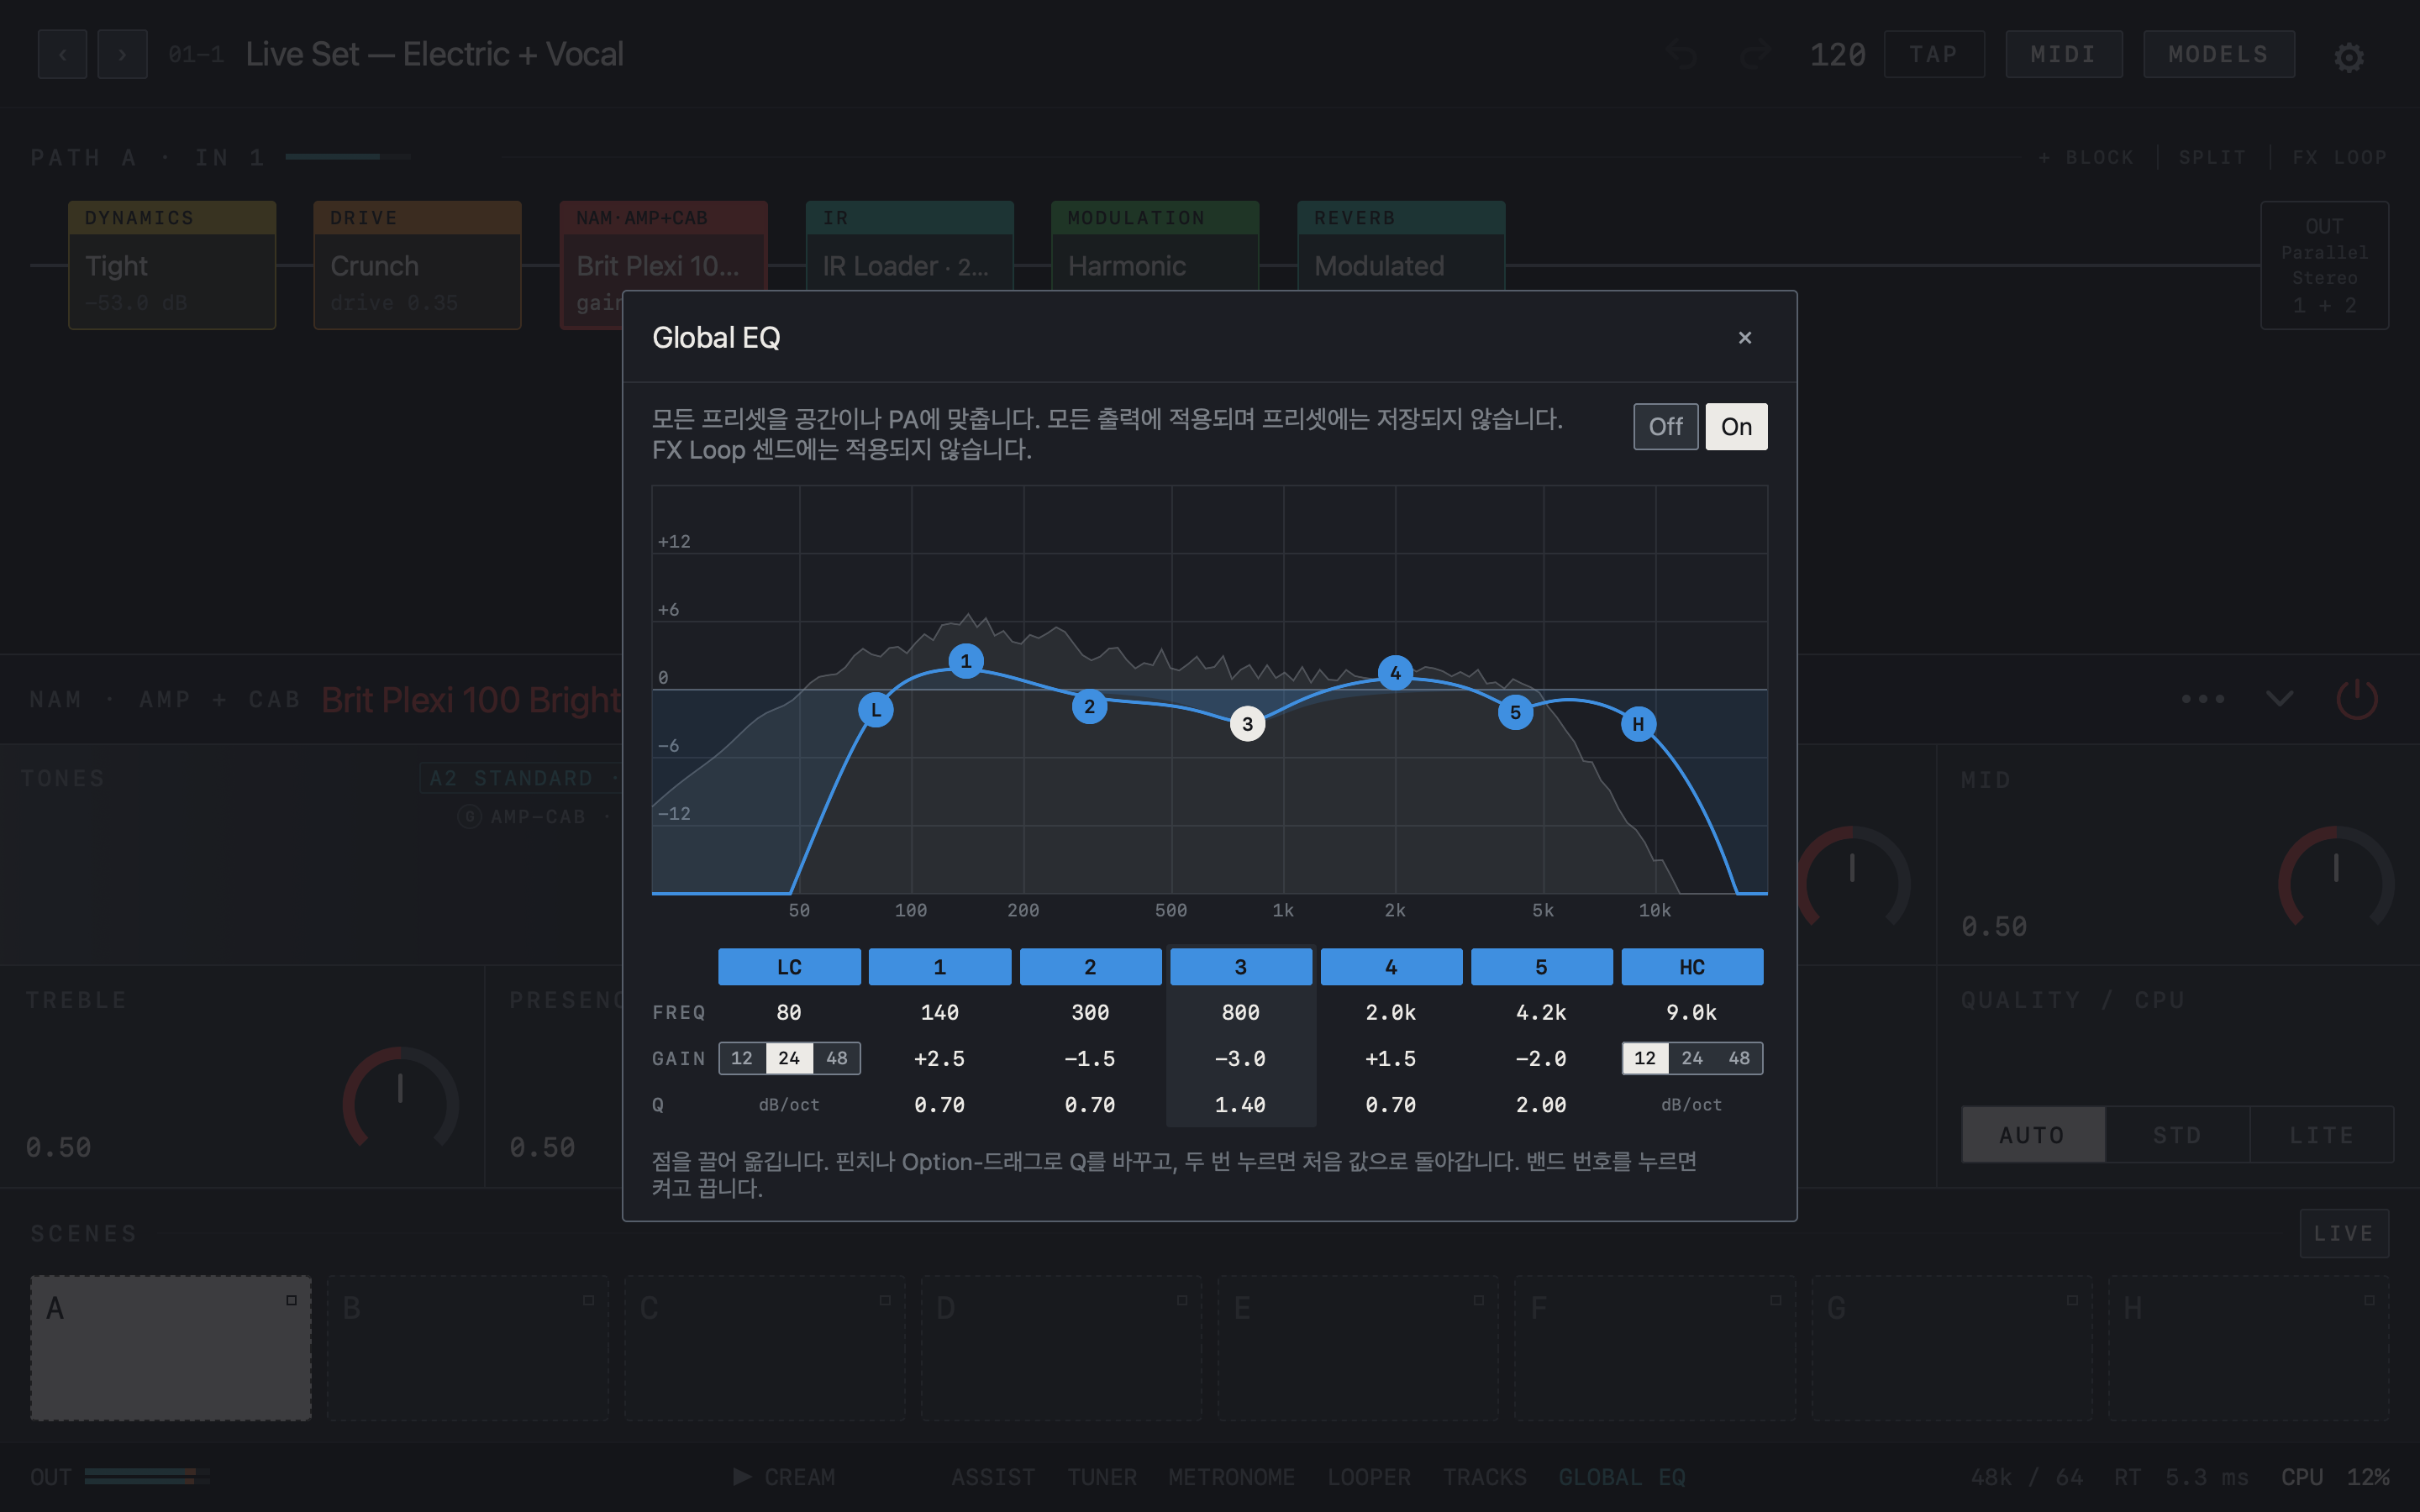Click GLOBAL EQ in bottom bar
The height and width of the screenshot is (1512, 2420).
click(1622, 1477)
